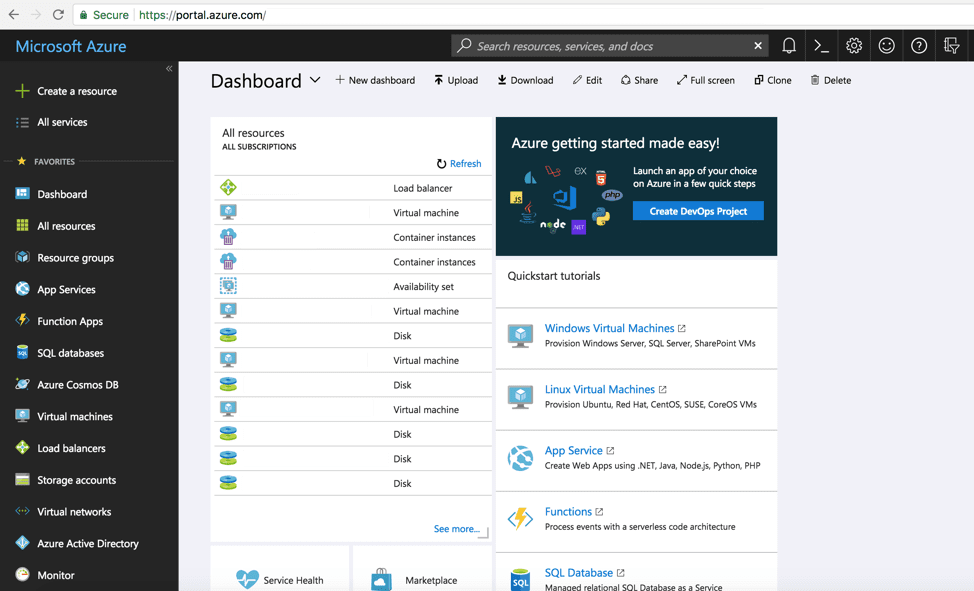Click the SQL Database quickstart icon

point(520,579)
